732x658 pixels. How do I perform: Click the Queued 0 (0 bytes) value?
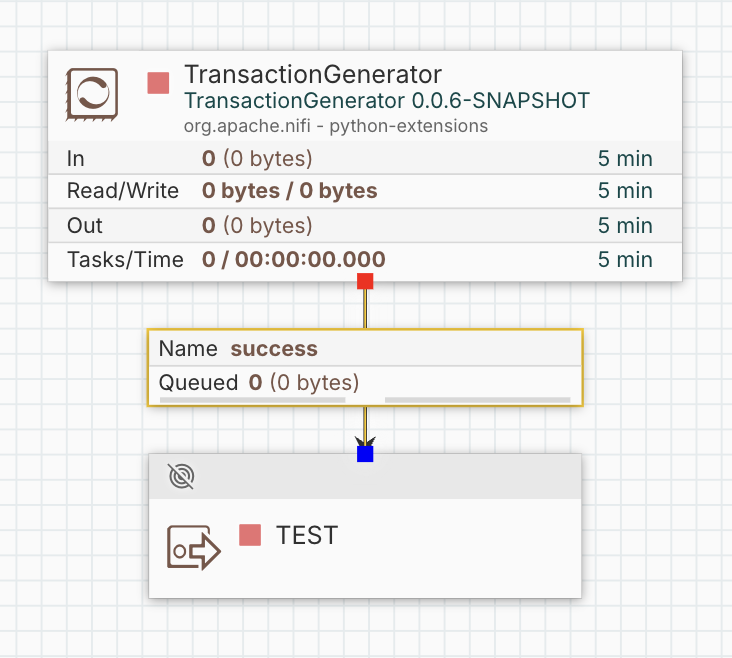click(304, 382)
